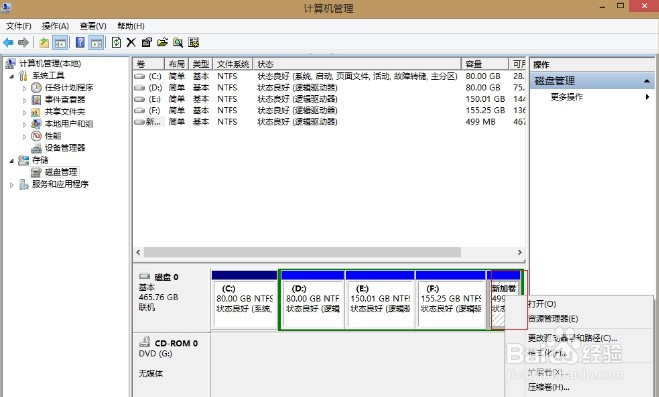Select 性能 tree item
This screenshot has width=659, height=397.
click(x=53, y=136)
